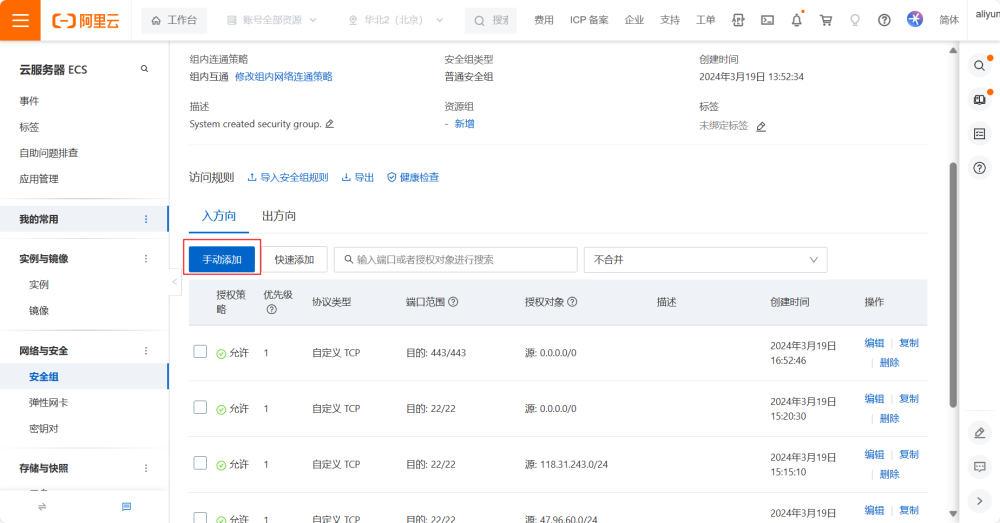Open 网络与安全 options dots
The height and width of the screenshot is (523, 1000).
(x=146, y=351)
